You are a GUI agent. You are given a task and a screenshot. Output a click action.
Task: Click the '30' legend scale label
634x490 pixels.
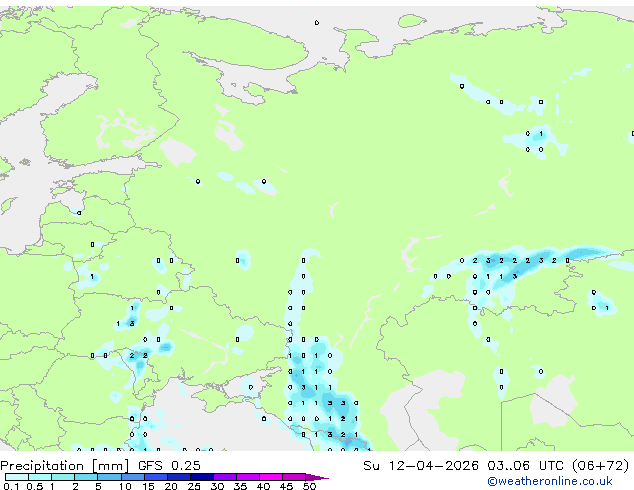(x=217, y=486)
